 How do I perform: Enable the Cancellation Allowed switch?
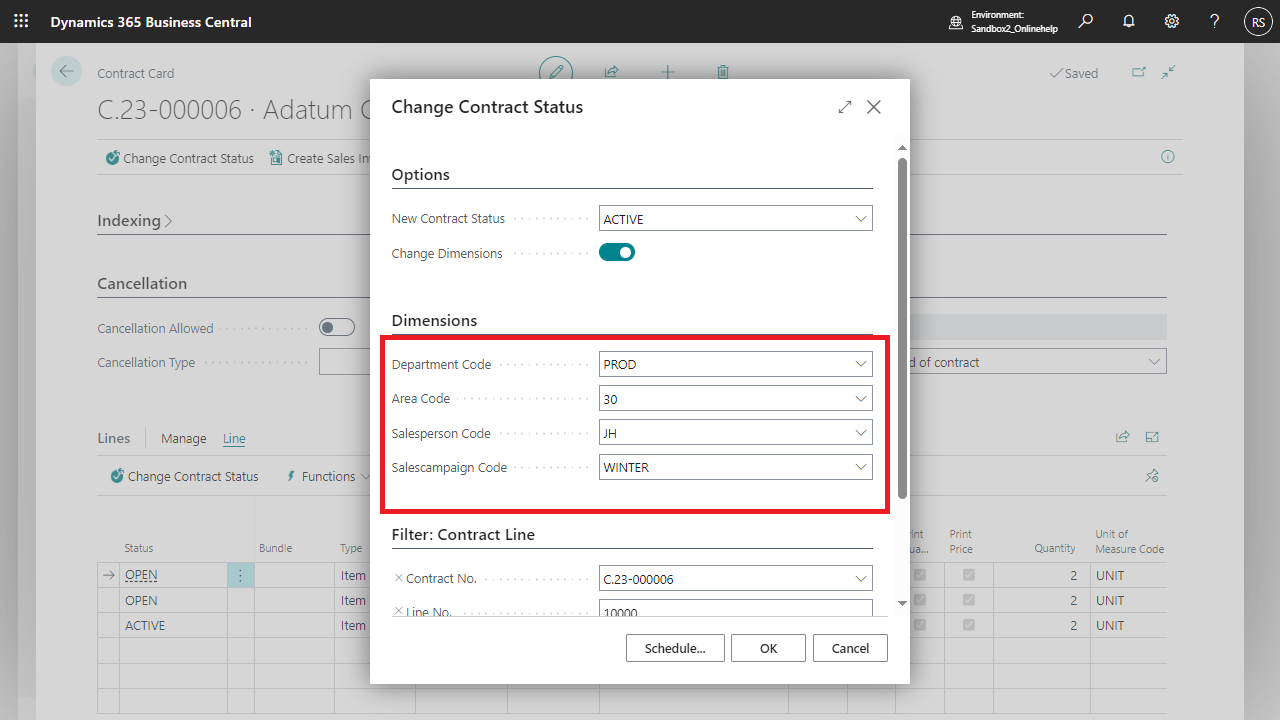(337, 328)
